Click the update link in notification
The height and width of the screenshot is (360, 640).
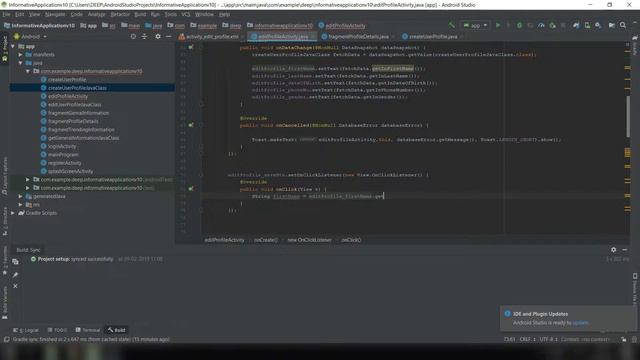click(580, 322)
